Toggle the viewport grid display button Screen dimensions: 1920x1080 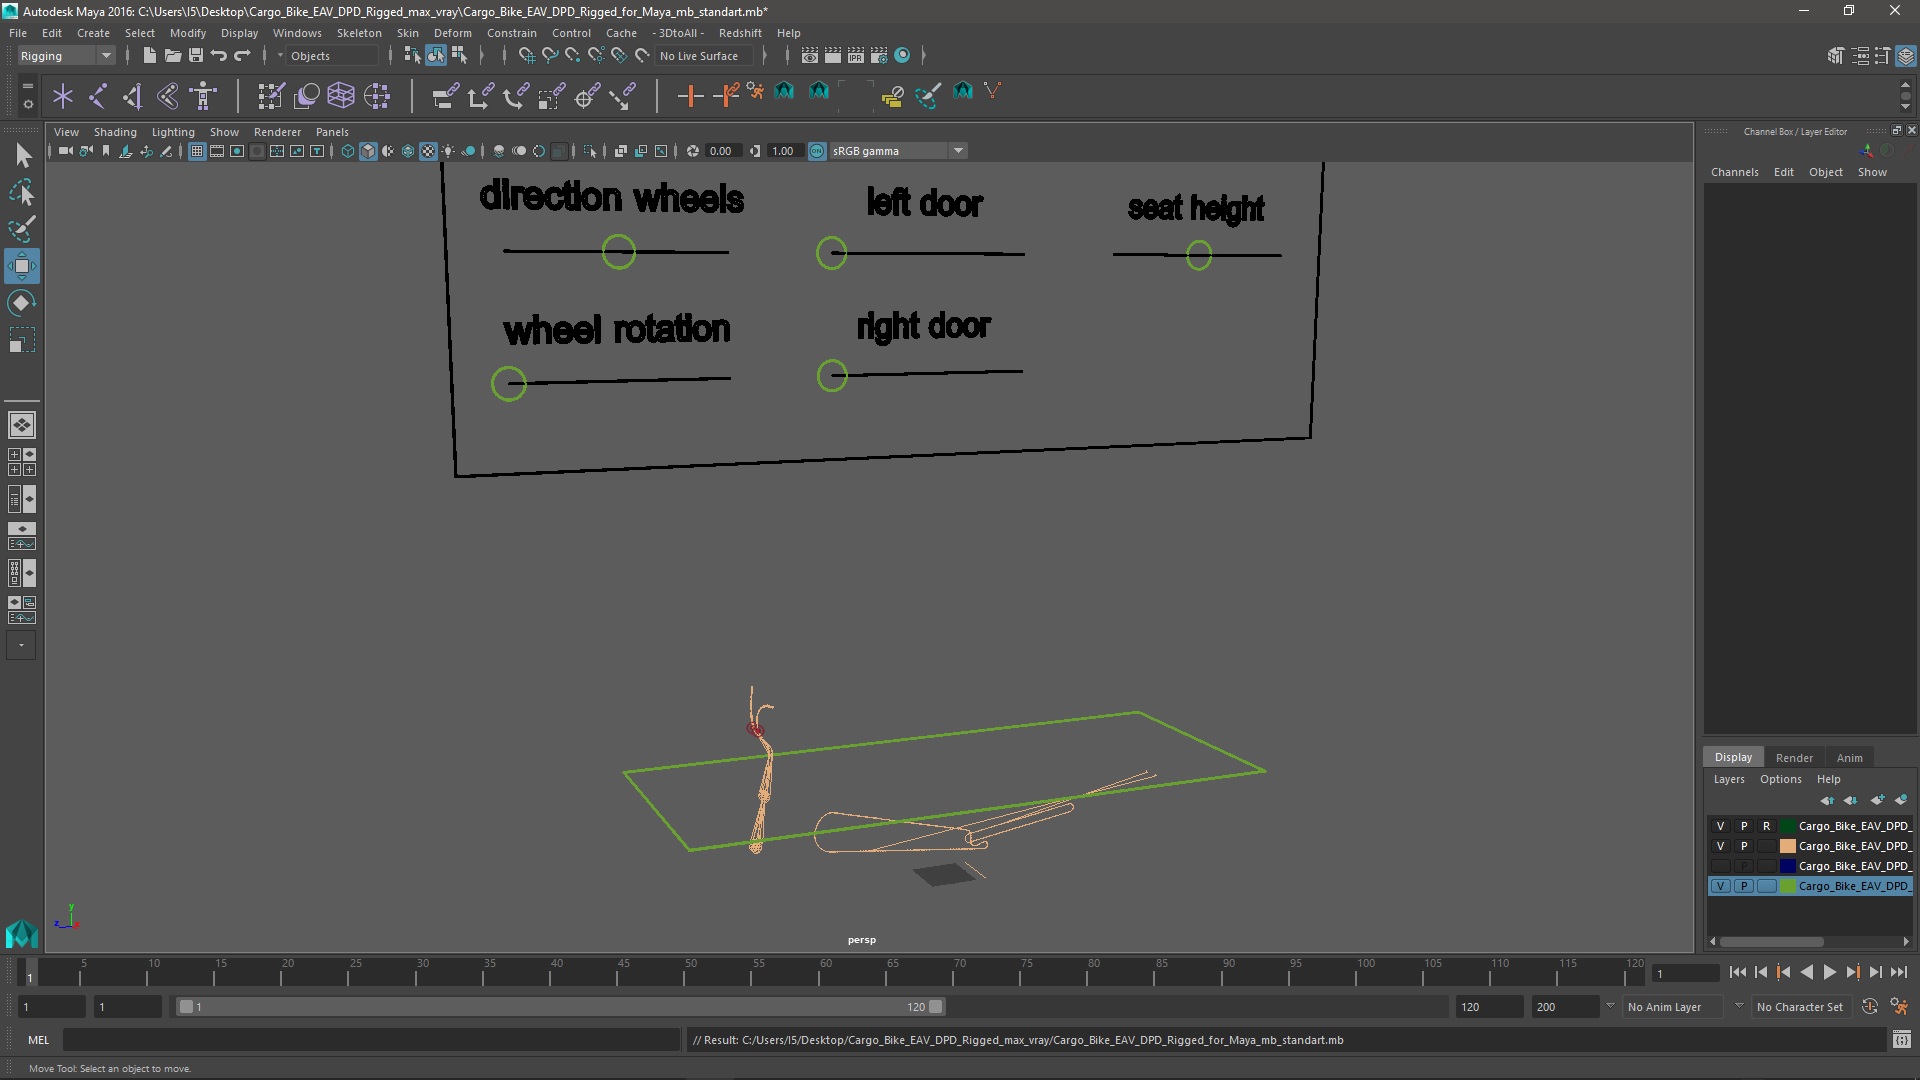tap(197, 151)
